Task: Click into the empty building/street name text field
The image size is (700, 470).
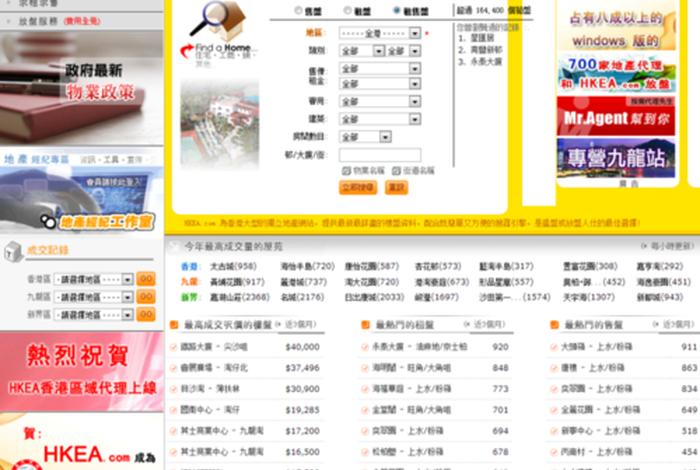Action: click(x=380, y=155)
